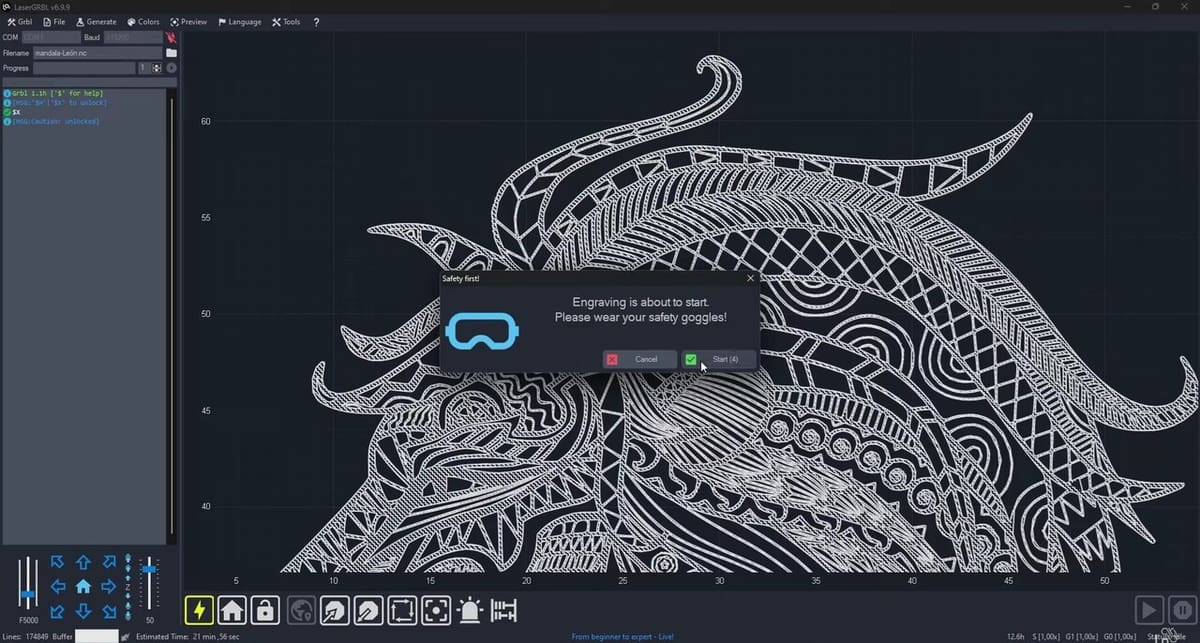Expand the Baud rate dropdown

[x=132, y=37]
